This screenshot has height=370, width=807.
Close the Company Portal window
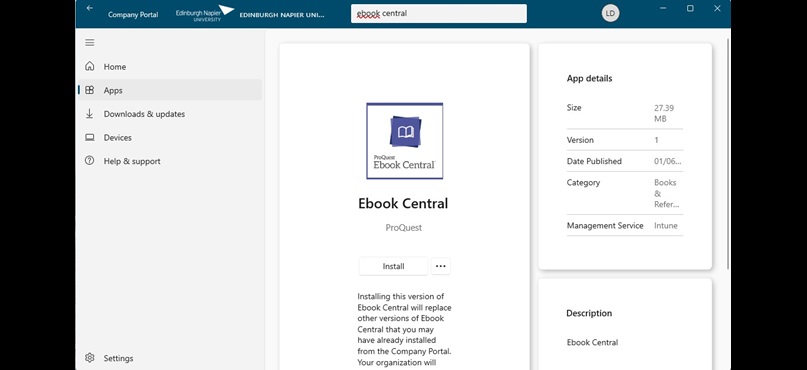(717, 8)
